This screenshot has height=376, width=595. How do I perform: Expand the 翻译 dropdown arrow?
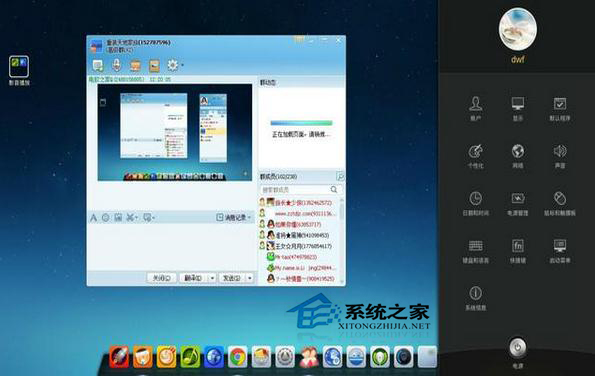pos(212,278)
